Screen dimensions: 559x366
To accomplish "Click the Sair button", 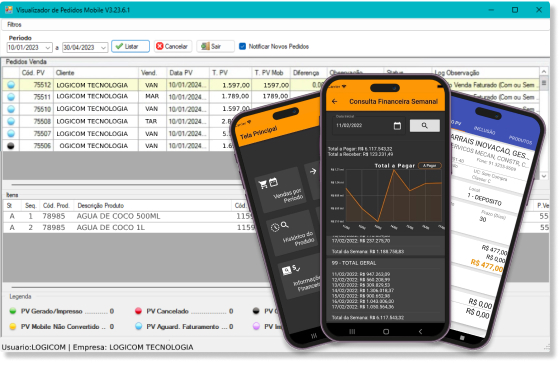I will (215, 46).
